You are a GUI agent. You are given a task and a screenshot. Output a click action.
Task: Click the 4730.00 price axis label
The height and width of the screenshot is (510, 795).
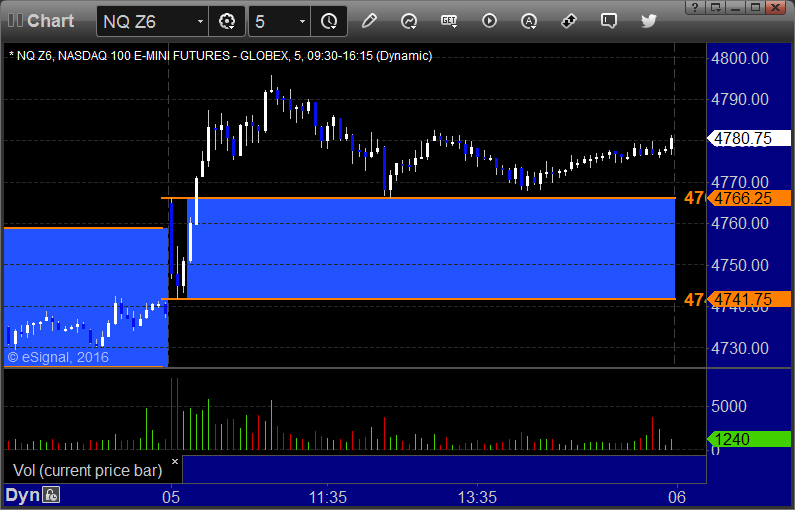(739, 348)
